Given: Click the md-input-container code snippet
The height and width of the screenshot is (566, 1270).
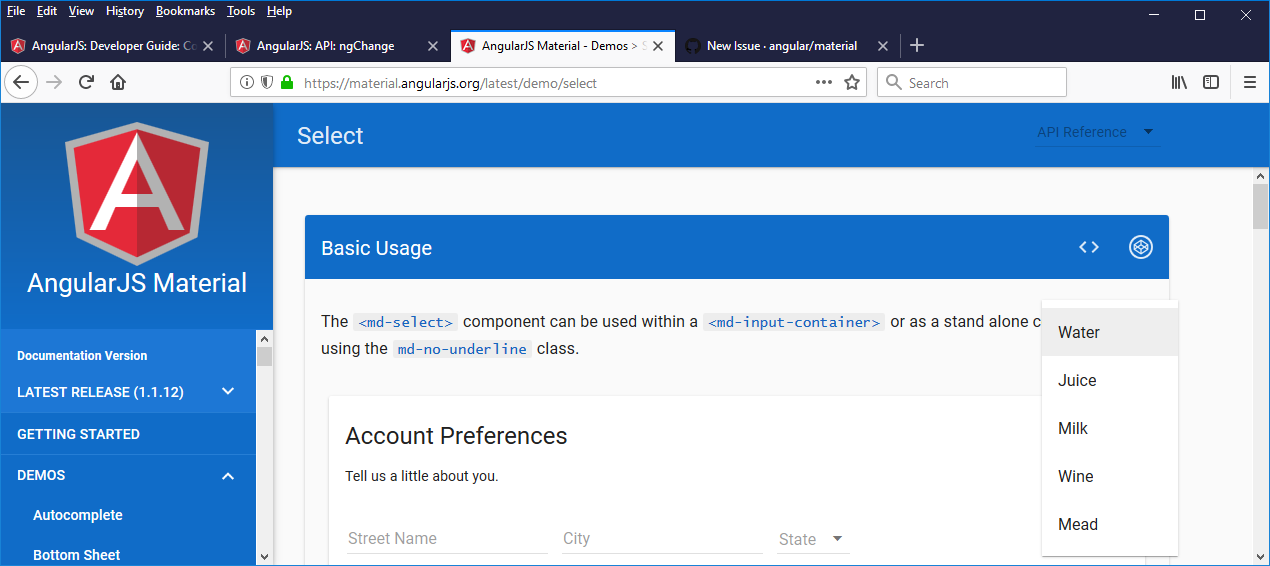Looking at the screenshot, I should click(x=794, y=322).
